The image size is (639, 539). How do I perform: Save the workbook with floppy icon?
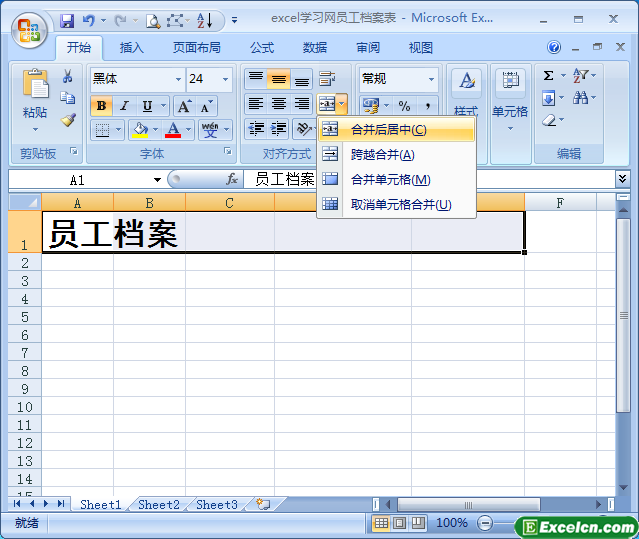pyautogui.click(x=67, y=20)
